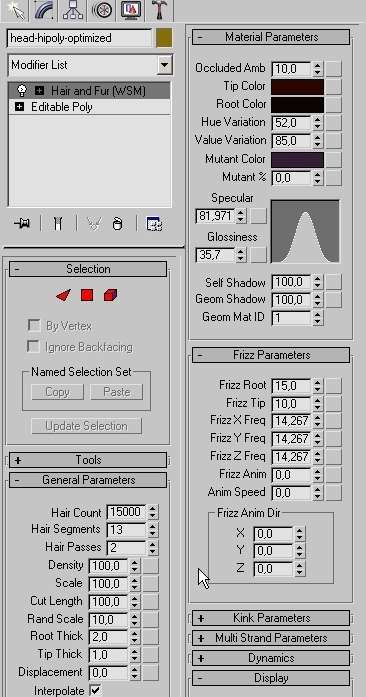Toggle Hair and Fur modifier lightbulb
This screenshot has height=697, width=366.
pyautogui.click(x=21, y=91)
